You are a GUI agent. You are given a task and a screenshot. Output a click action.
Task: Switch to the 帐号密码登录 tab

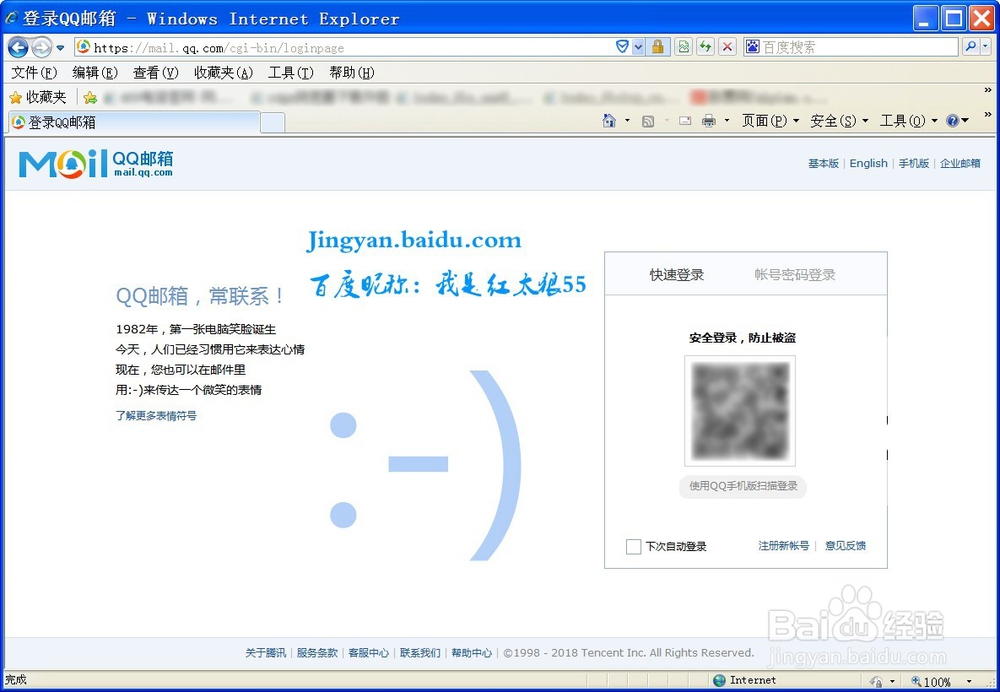pos(795,275)
